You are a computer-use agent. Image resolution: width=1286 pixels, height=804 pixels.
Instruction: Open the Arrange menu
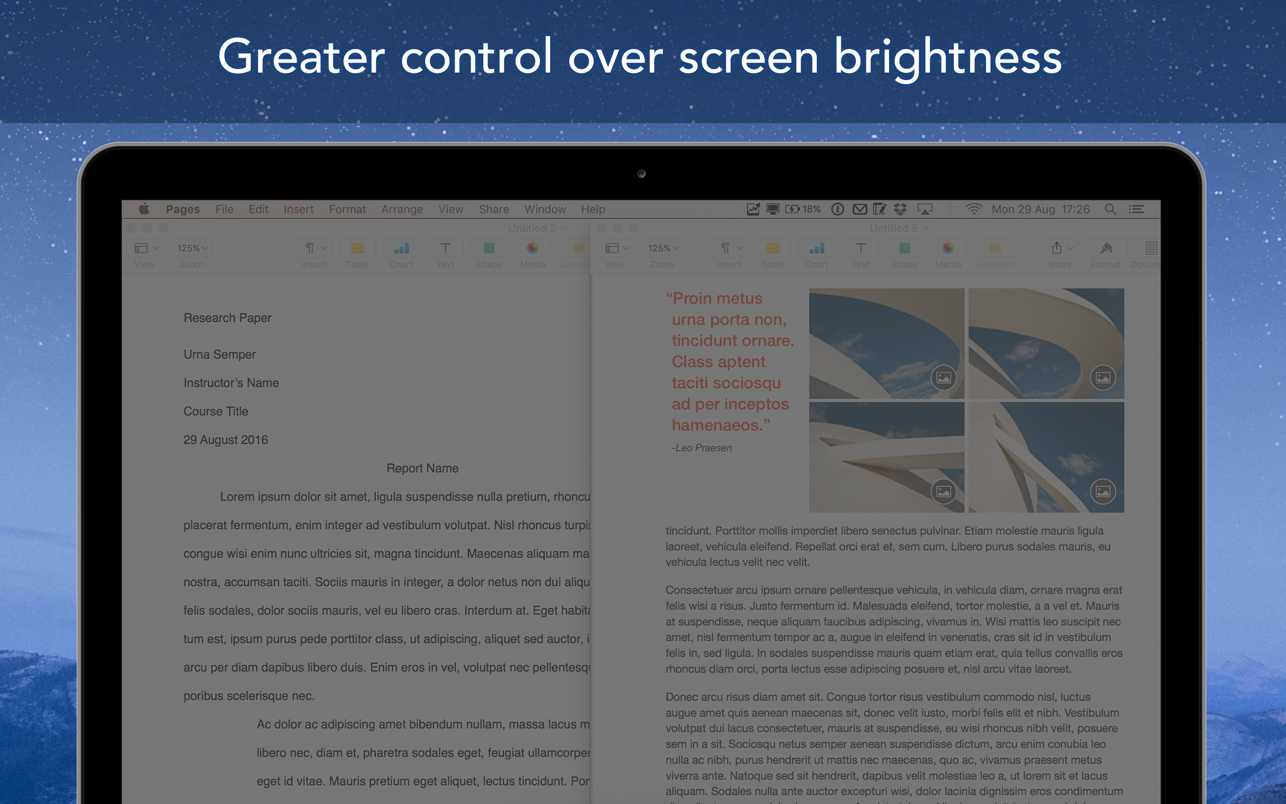click(402, 210)
